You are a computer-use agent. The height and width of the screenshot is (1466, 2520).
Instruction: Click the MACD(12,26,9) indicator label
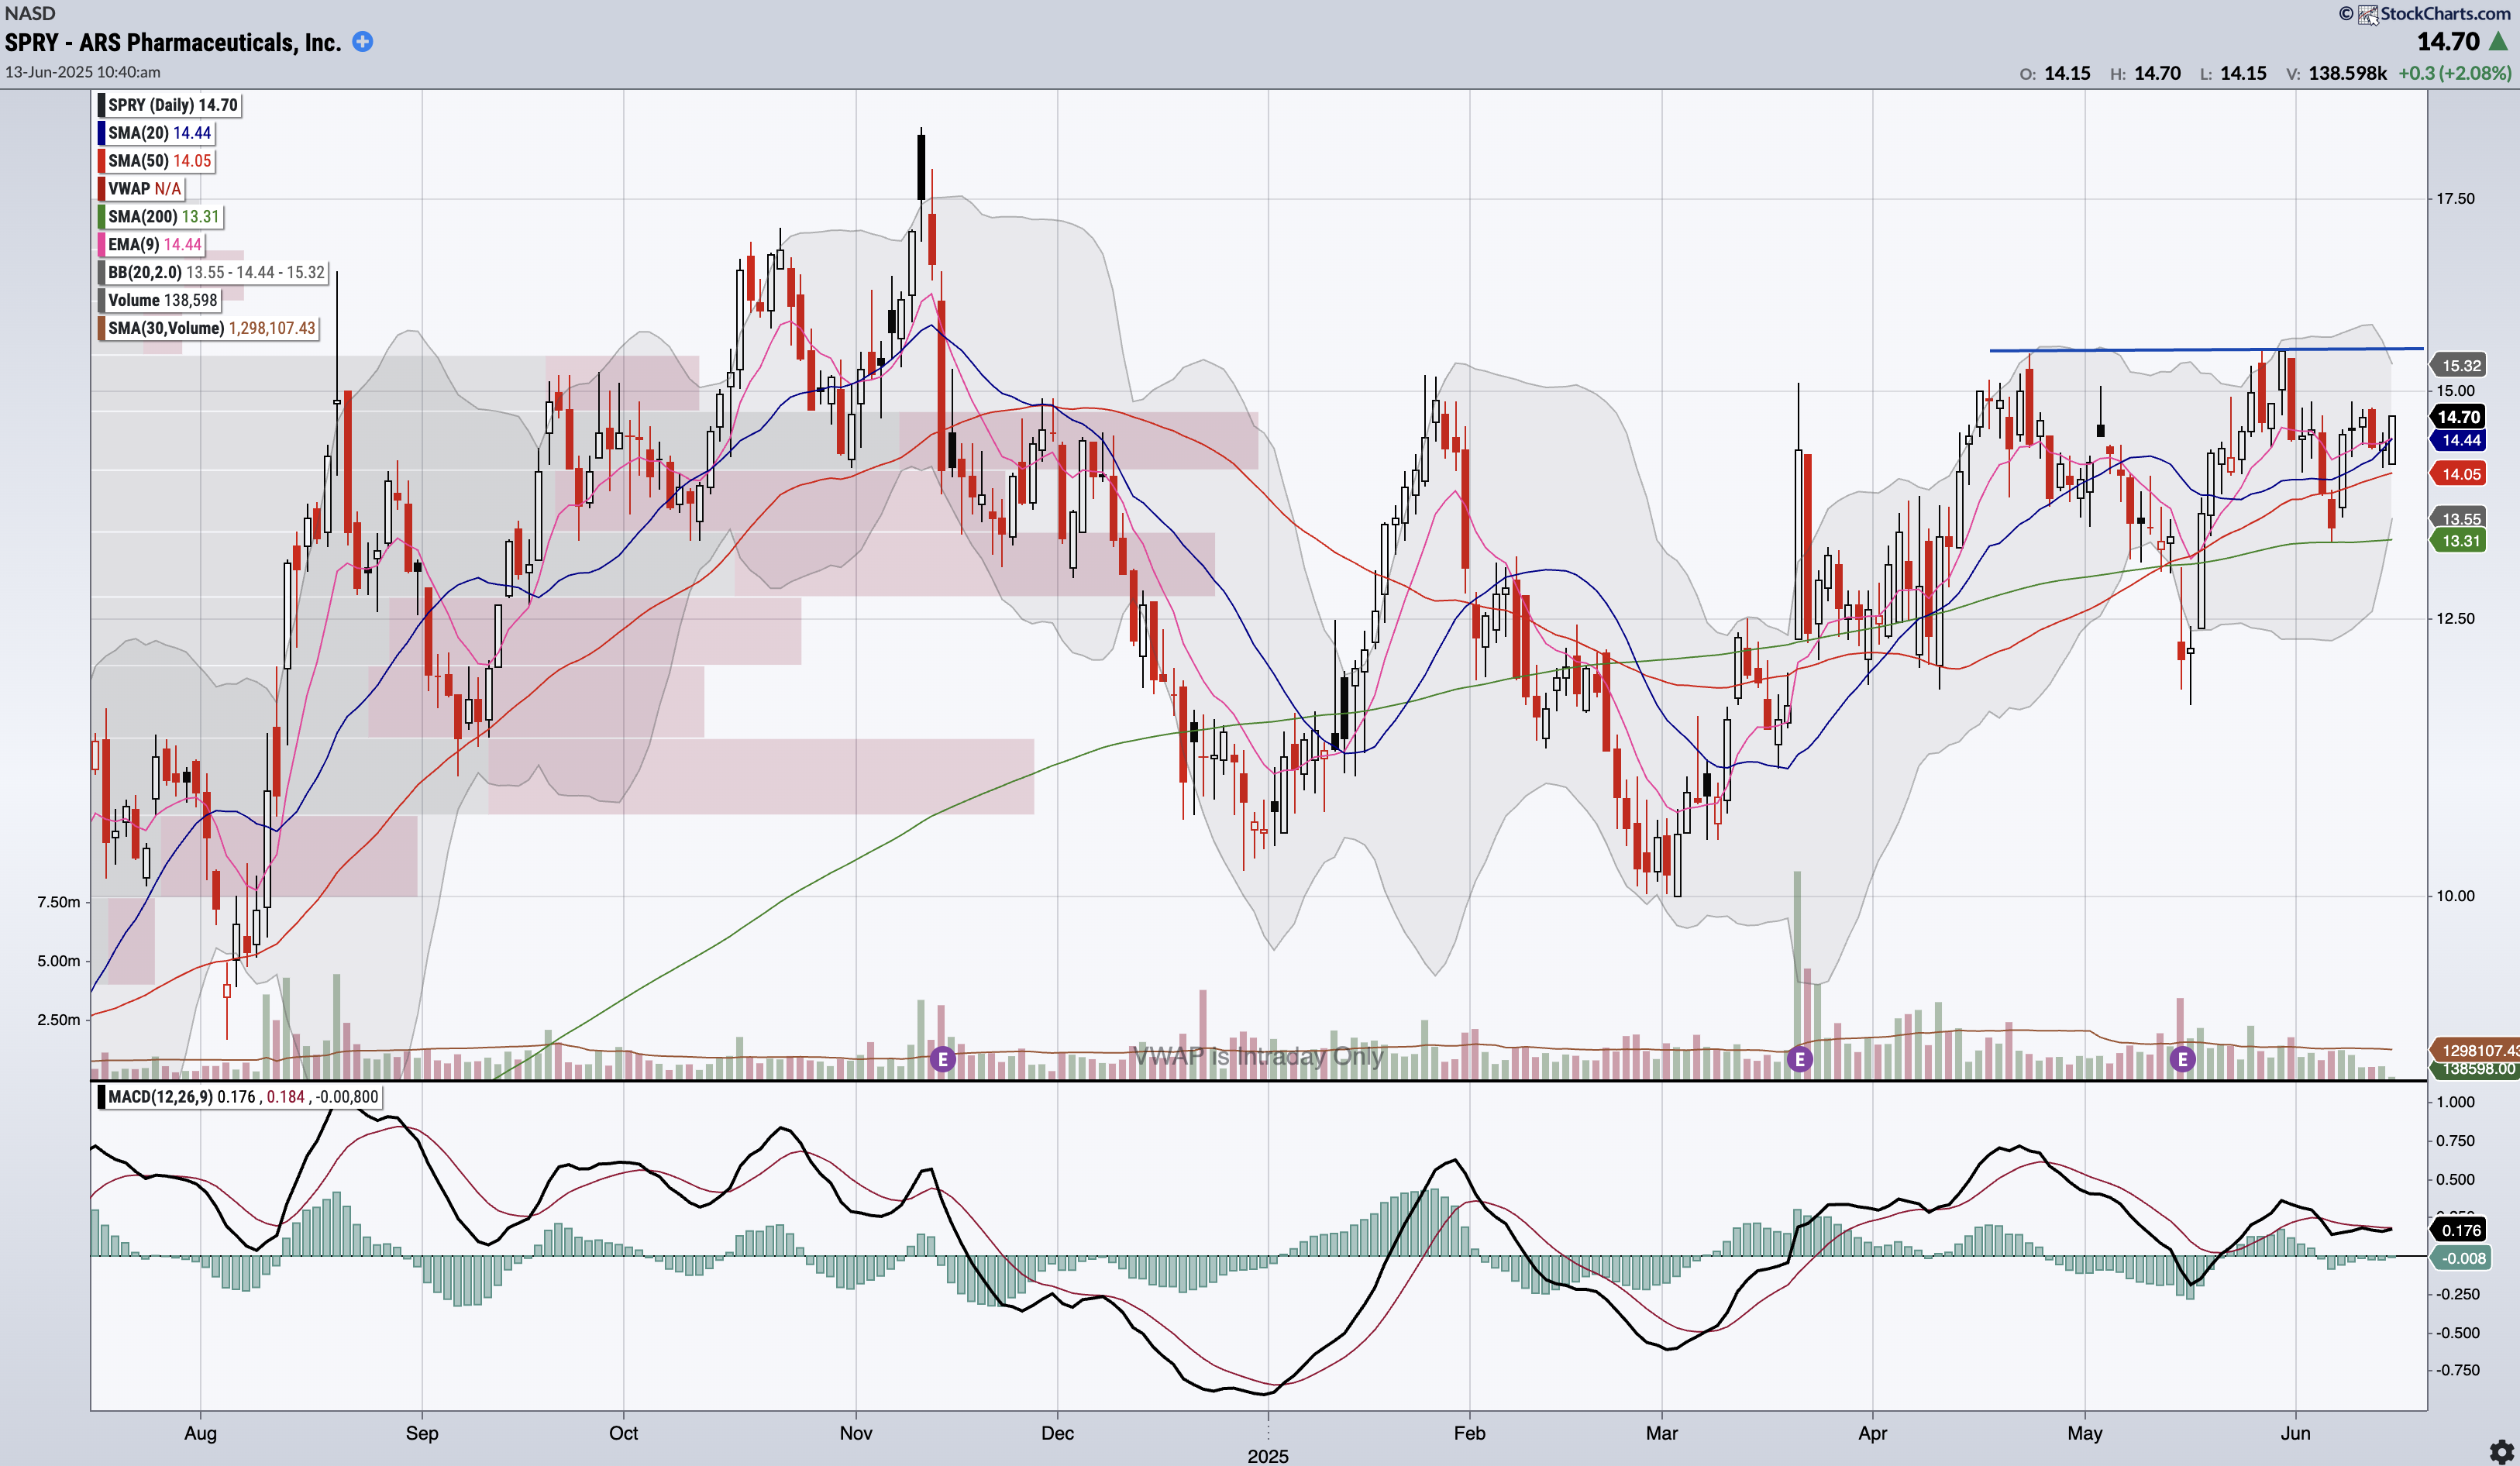tap(239, 1097)
